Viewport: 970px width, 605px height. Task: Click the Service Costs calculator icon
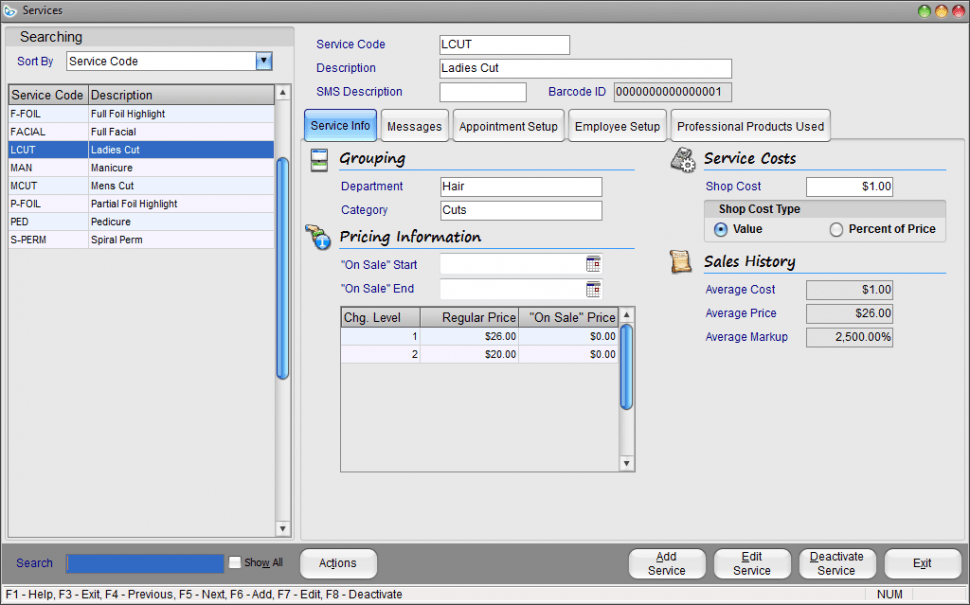(x=684, y=159)
